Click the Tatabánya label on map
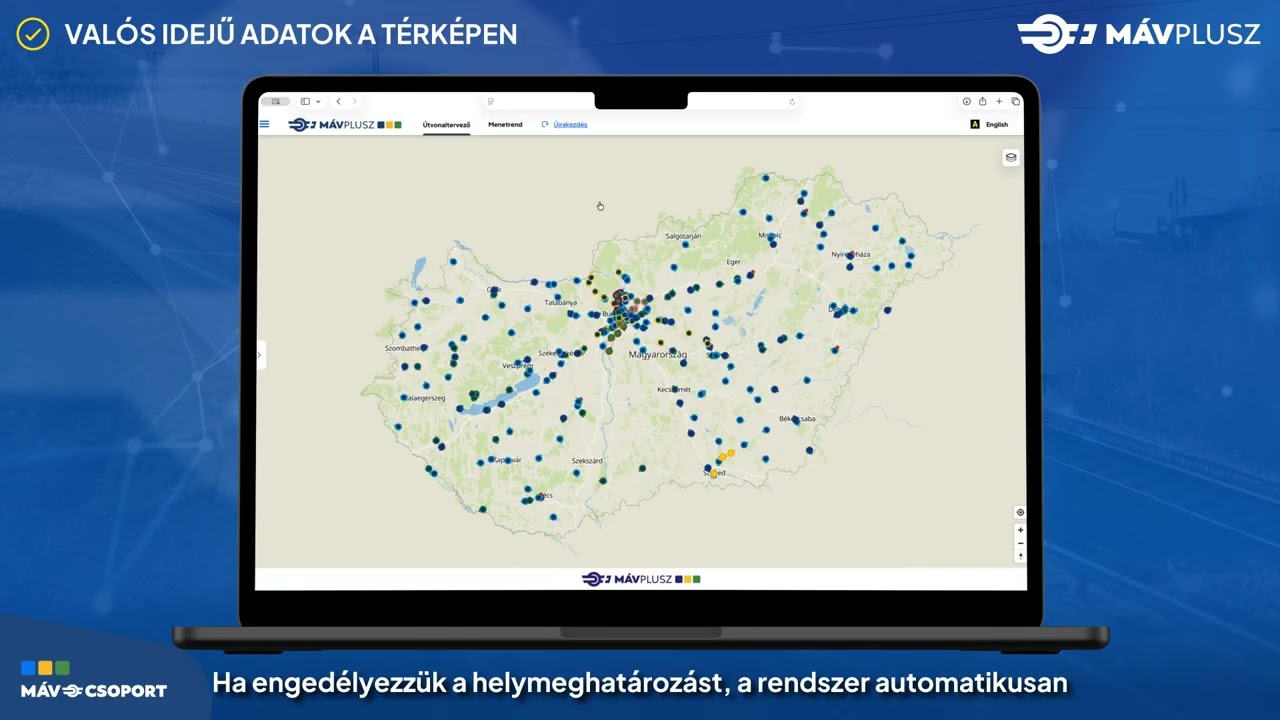 pyautogui.click(x=560, y=302)
